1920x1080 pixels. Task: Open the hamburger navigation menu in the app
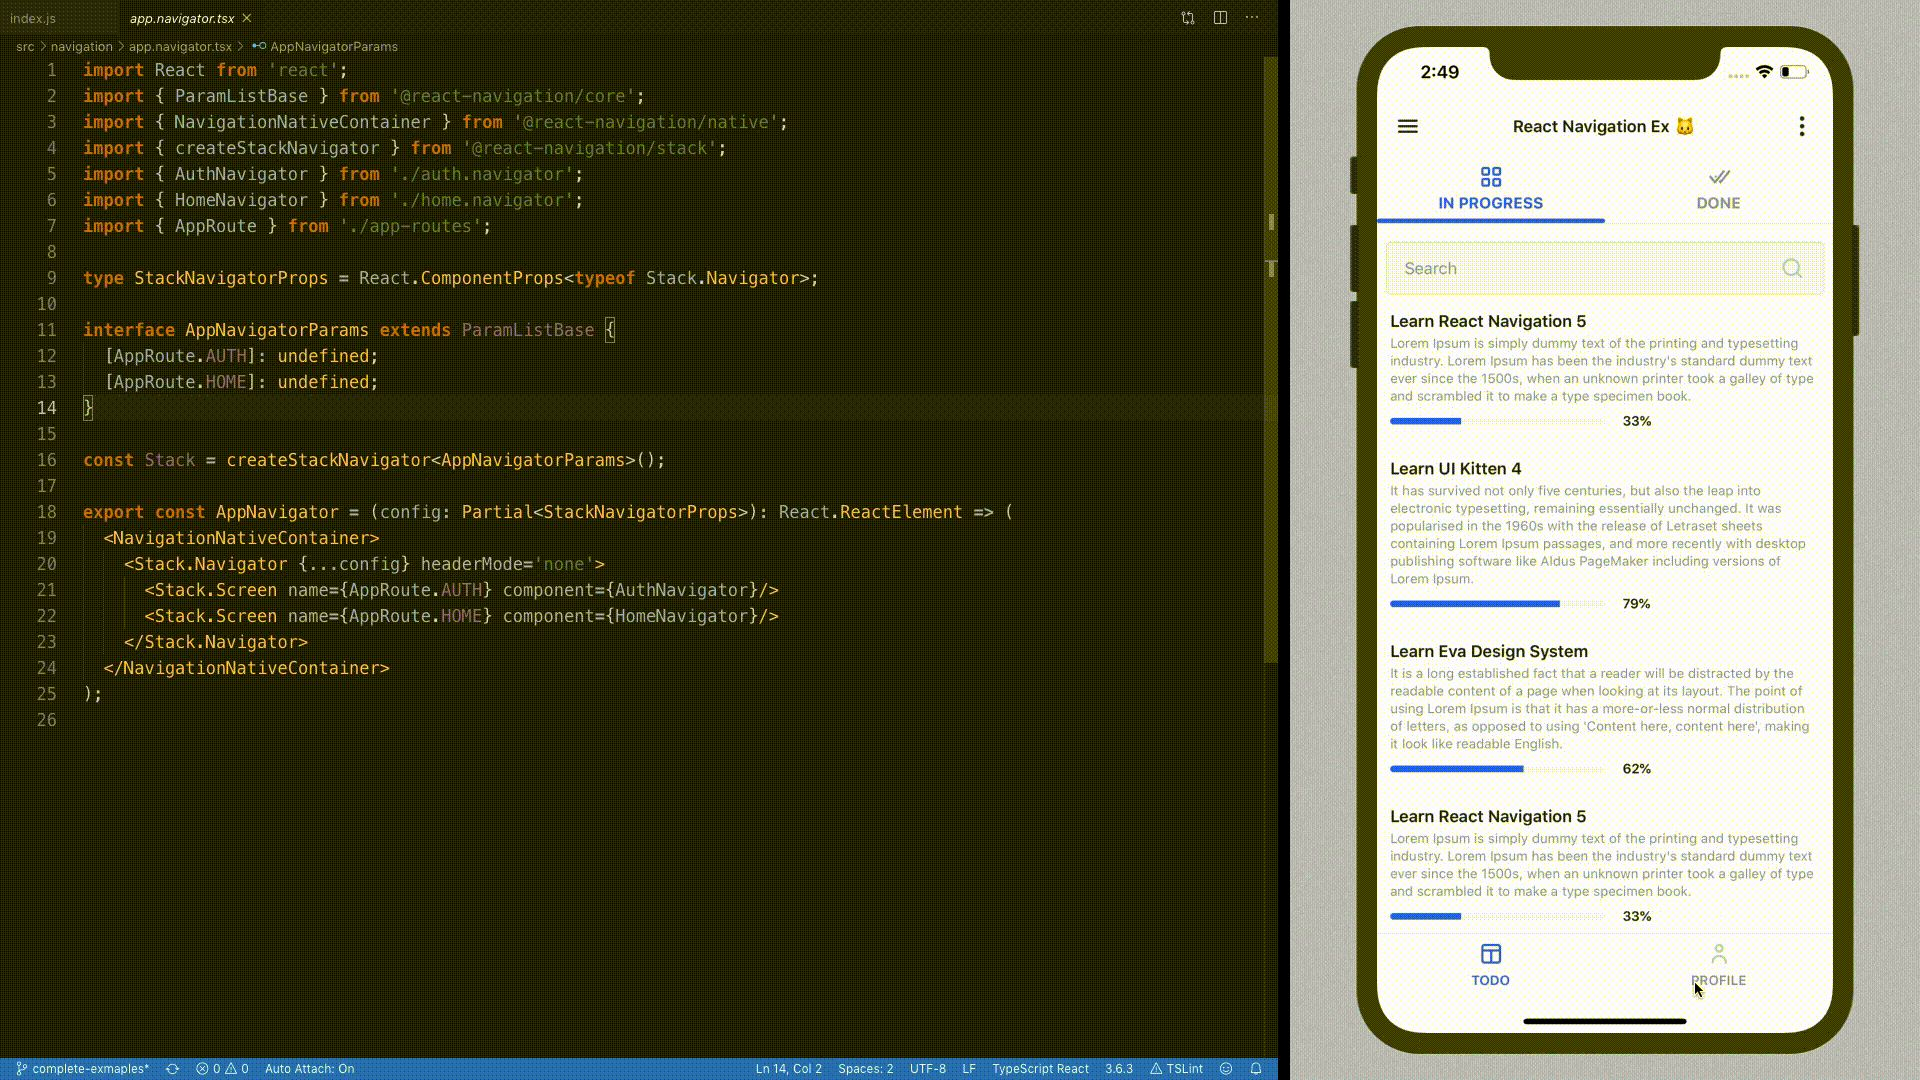click(x=1408, y=127)
